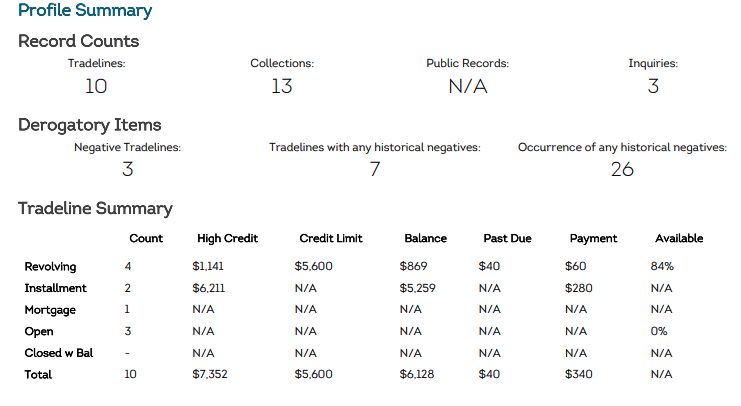The height and width of the screenshot is (406, 741).
Task: Click the Collections count of 13
Action: pyautogui.click(x=282, y=86)
